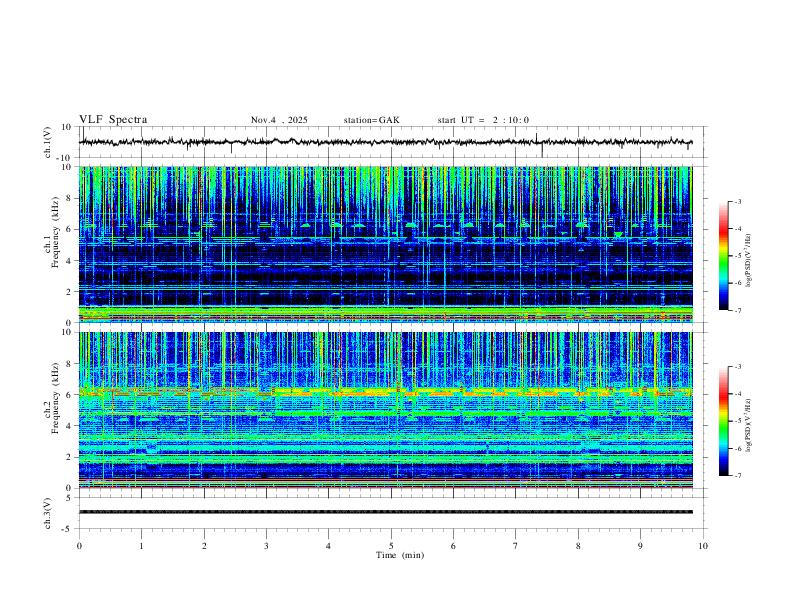Viewport: 792px width, 612px height.
Task: Click the ch.1 color scale bar
Action: pyautogui.click(x=723, y=256)
